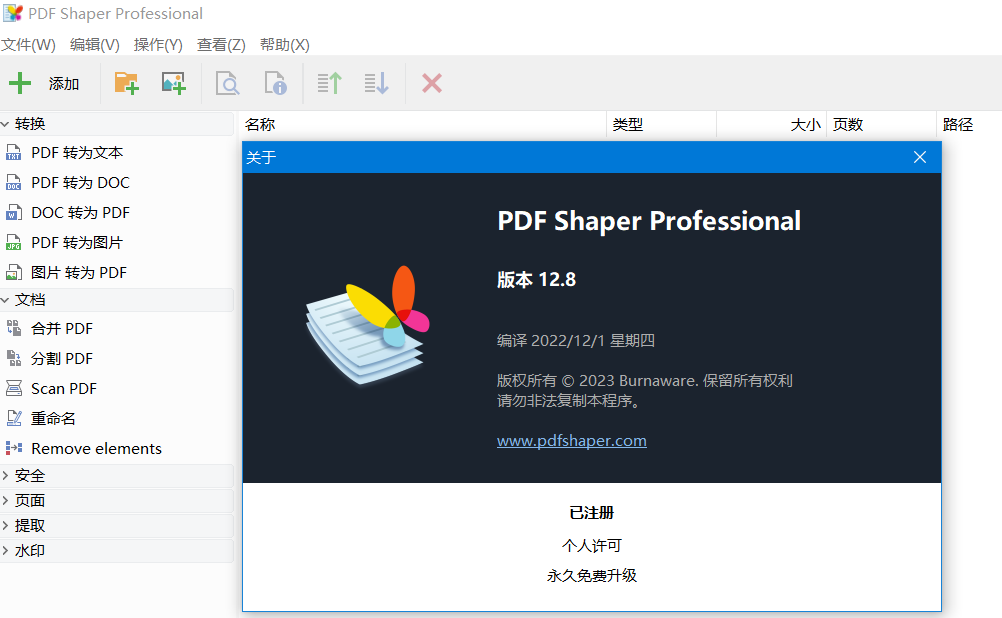The image size is (1002, 618).
Task: Sort by 路径 column header
Action: [969, 125]
